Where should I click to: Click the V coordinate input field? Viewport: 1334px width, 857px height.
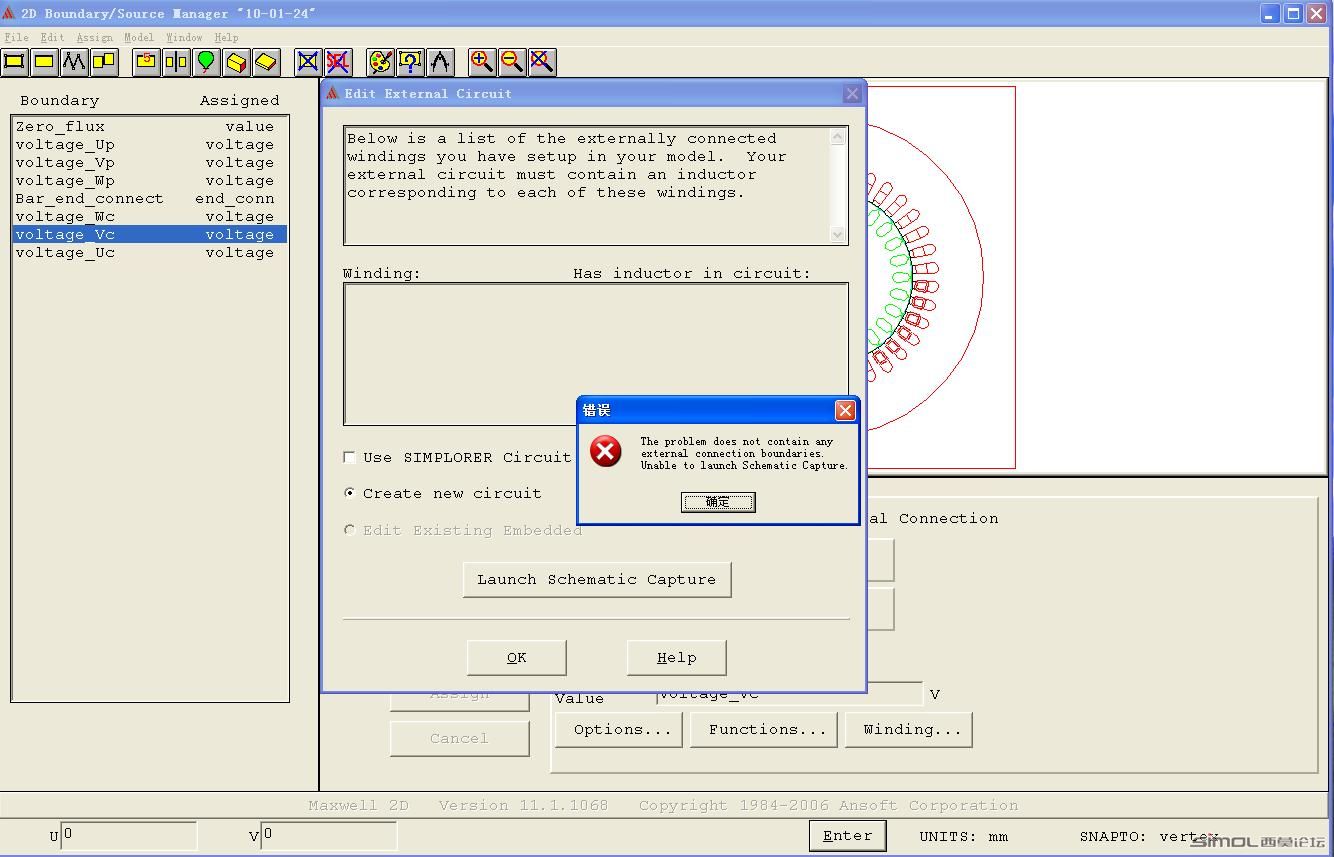329,835
